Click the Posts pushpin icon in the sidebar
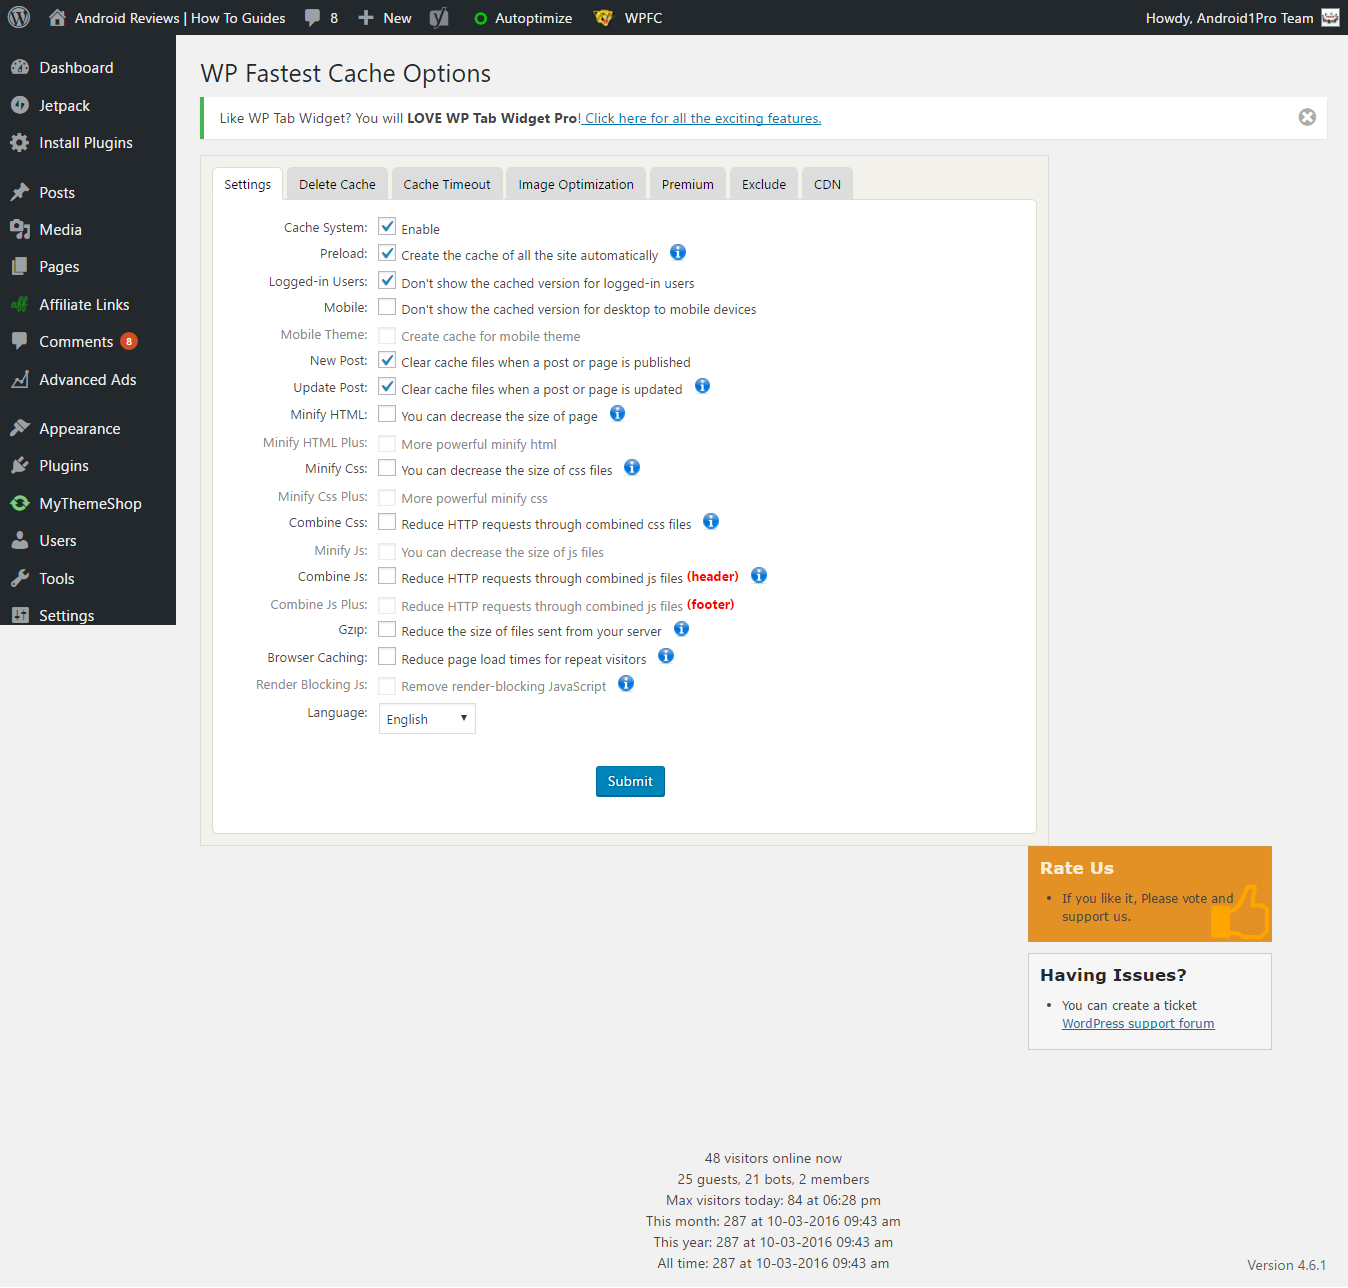Viewport: 1348px width, 1288px height. pyautogui.click(x=20, y=192)
